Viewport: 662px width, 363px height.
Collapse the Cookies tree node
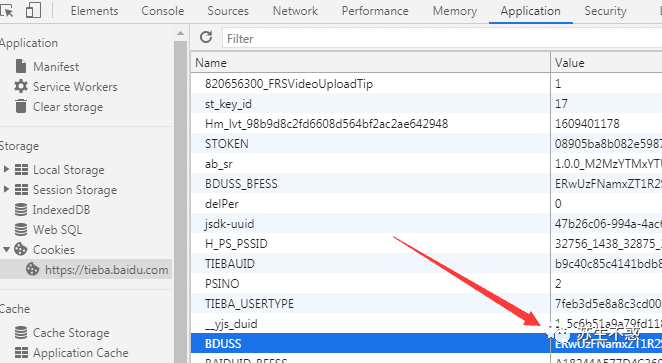(6, 249)
